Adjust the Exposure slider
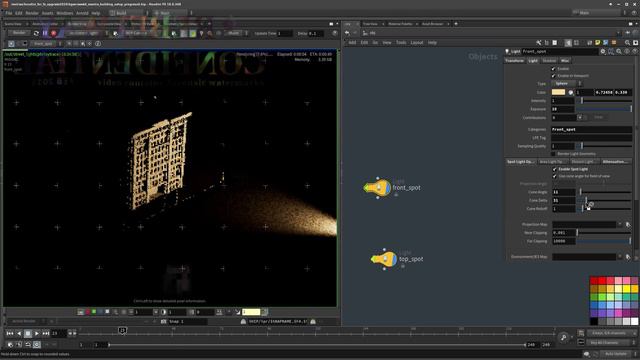The image size is (640, 360). [x=604, y=109]
